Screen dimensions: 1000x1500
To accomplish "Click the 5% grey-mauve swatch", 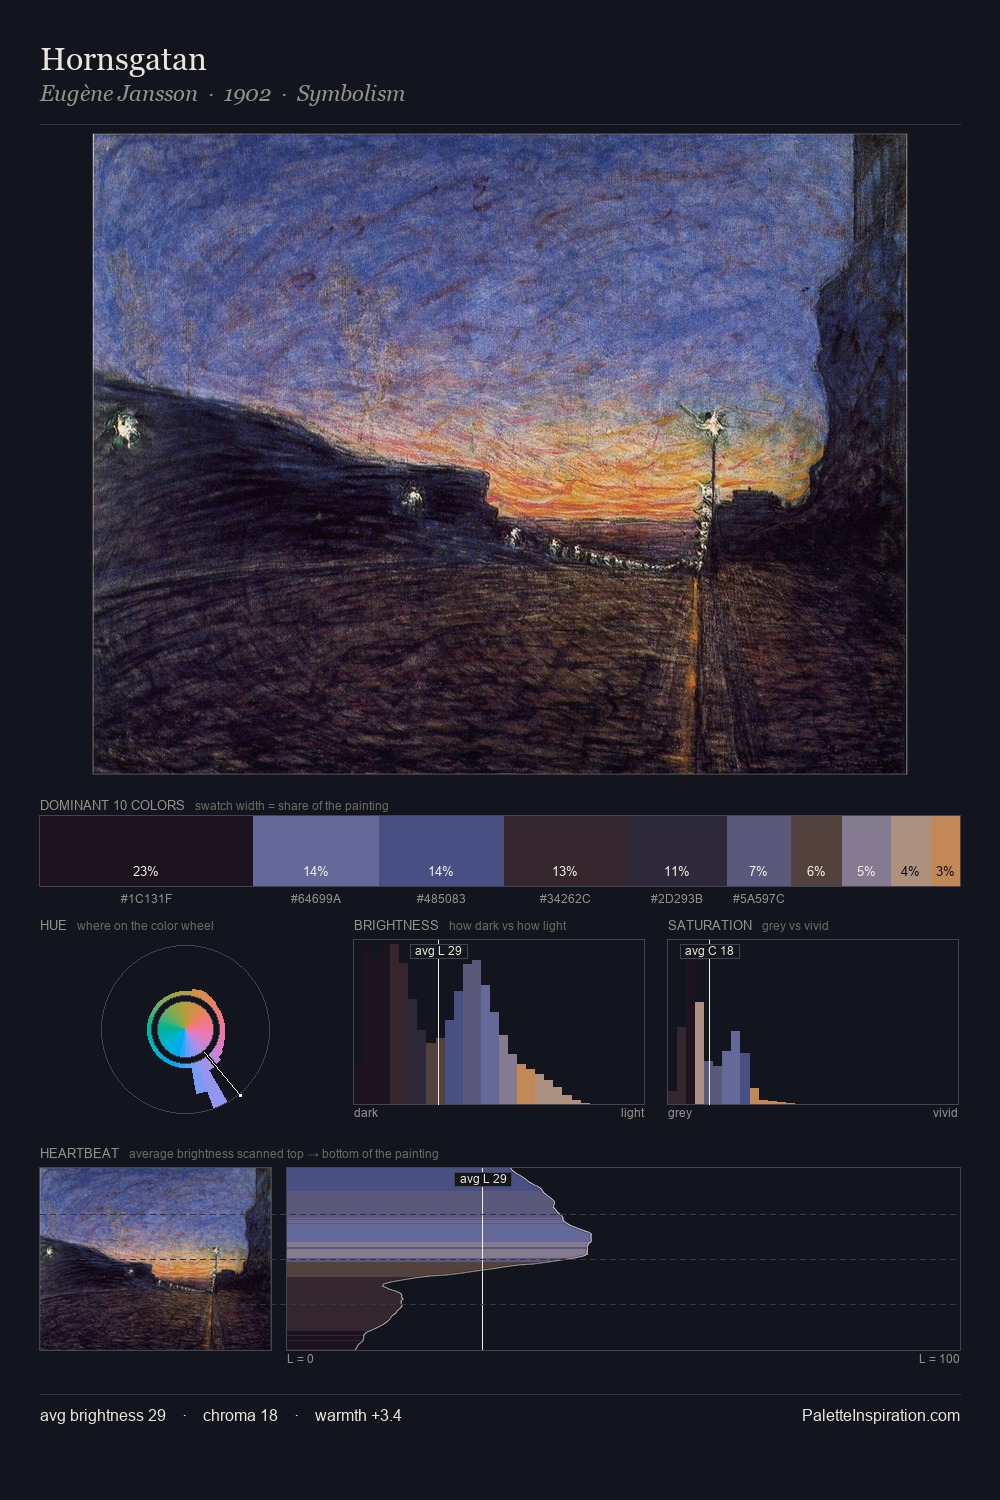I will point(866,851).
